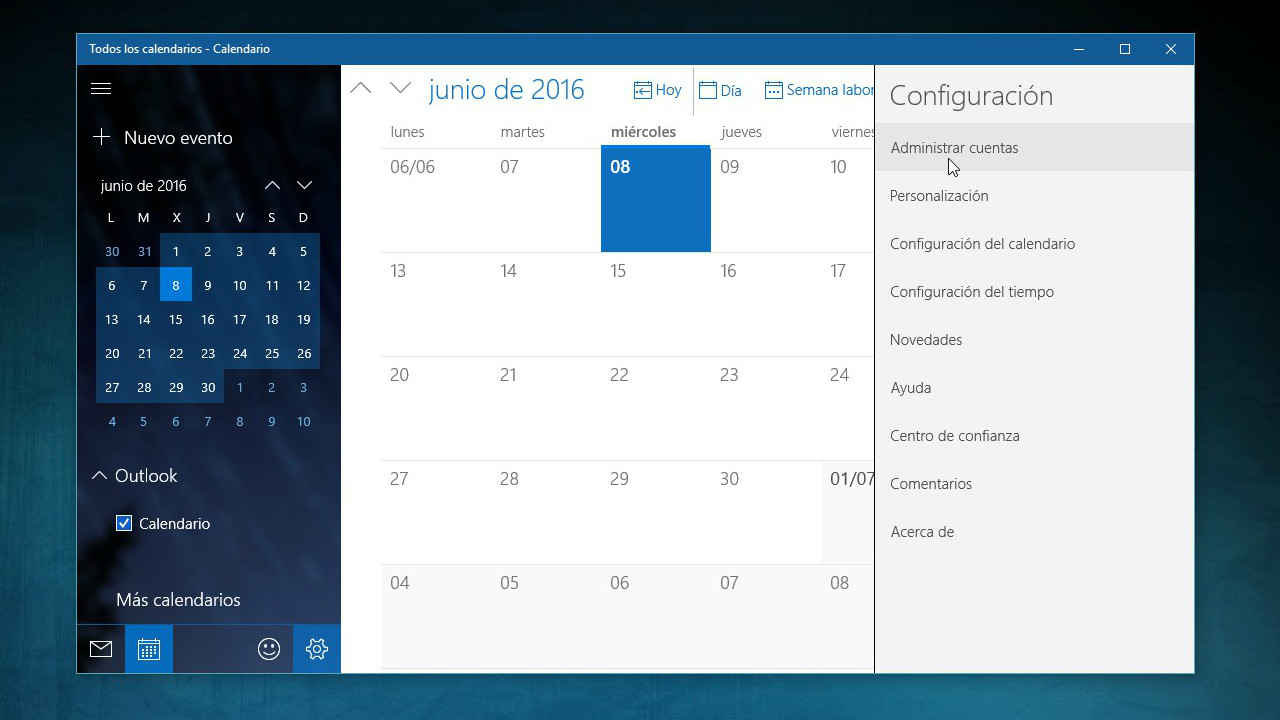Viewport: 1280px width, 720px height.
Task: Minimize the Calendario window
Action: [1079, 49]
